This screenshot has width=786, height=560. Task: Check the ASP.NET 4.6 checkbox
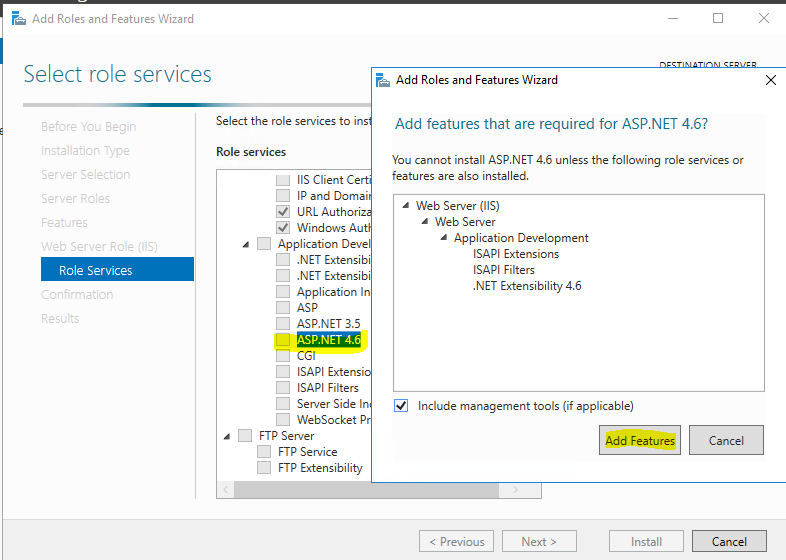coord(284,340)
